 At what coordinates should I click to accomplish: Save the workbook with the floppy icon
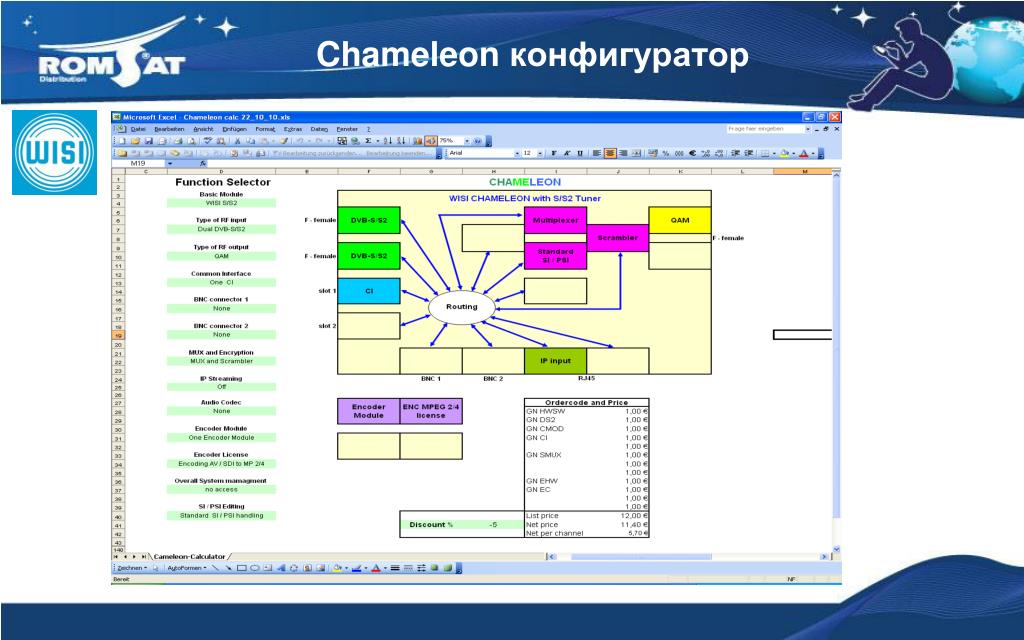point(148,140)
